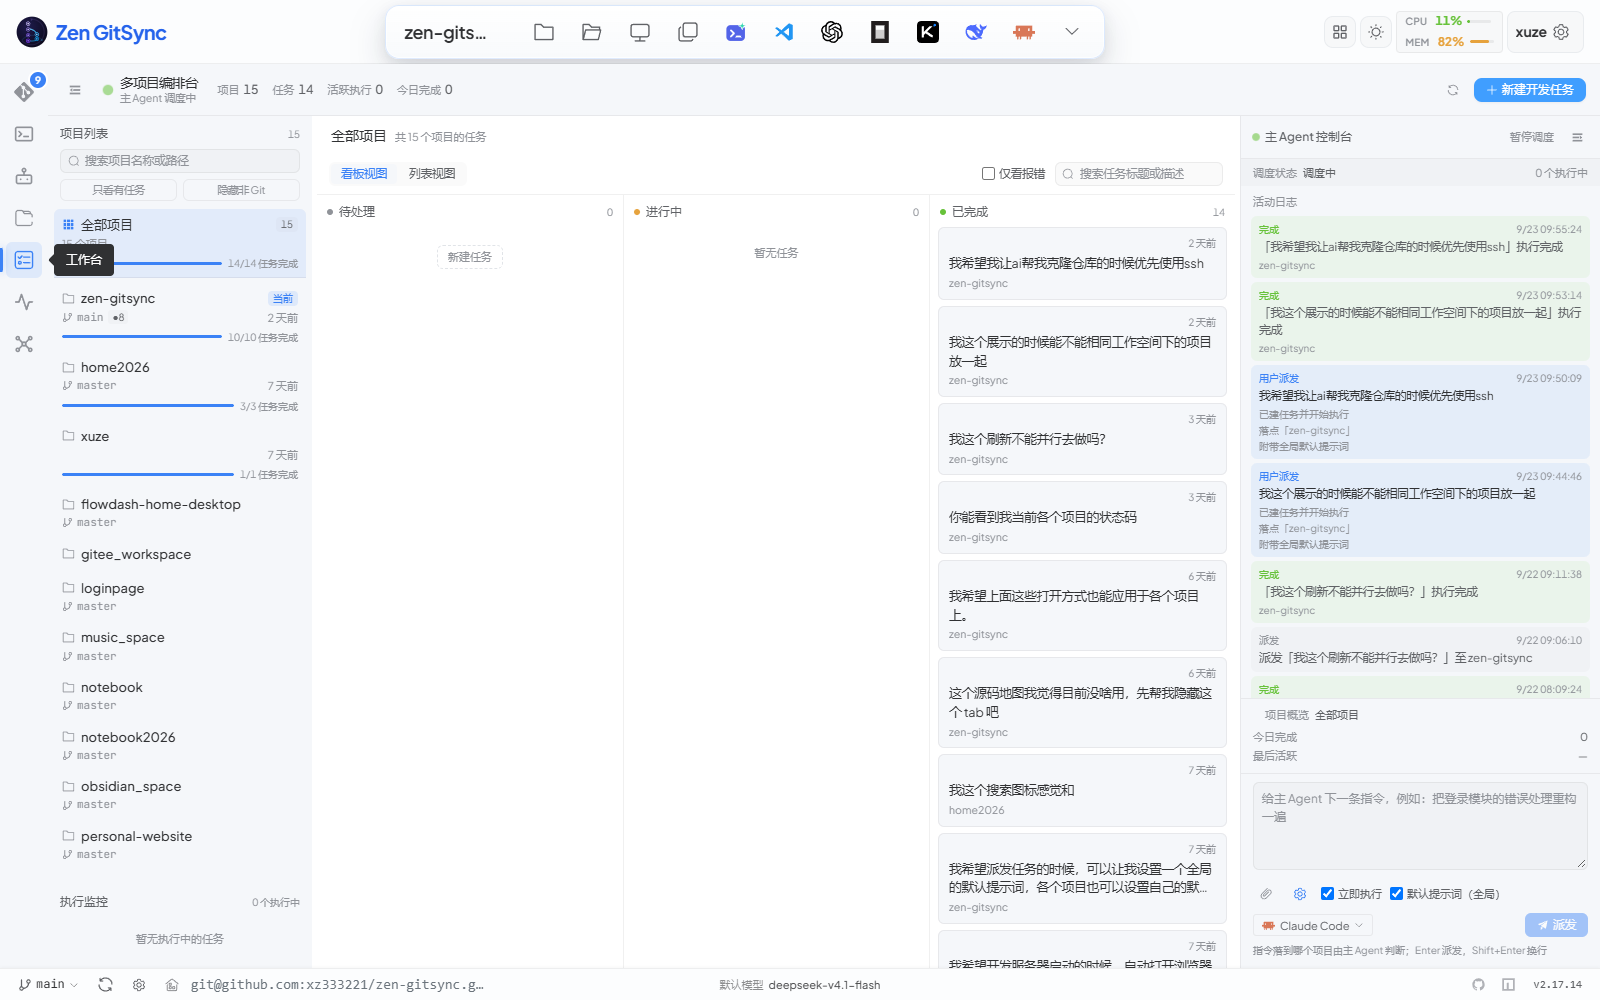Open the main branch dropdown in the status bar
The width and height of the screenshot is (1600, 1000).
coord(48,985)
